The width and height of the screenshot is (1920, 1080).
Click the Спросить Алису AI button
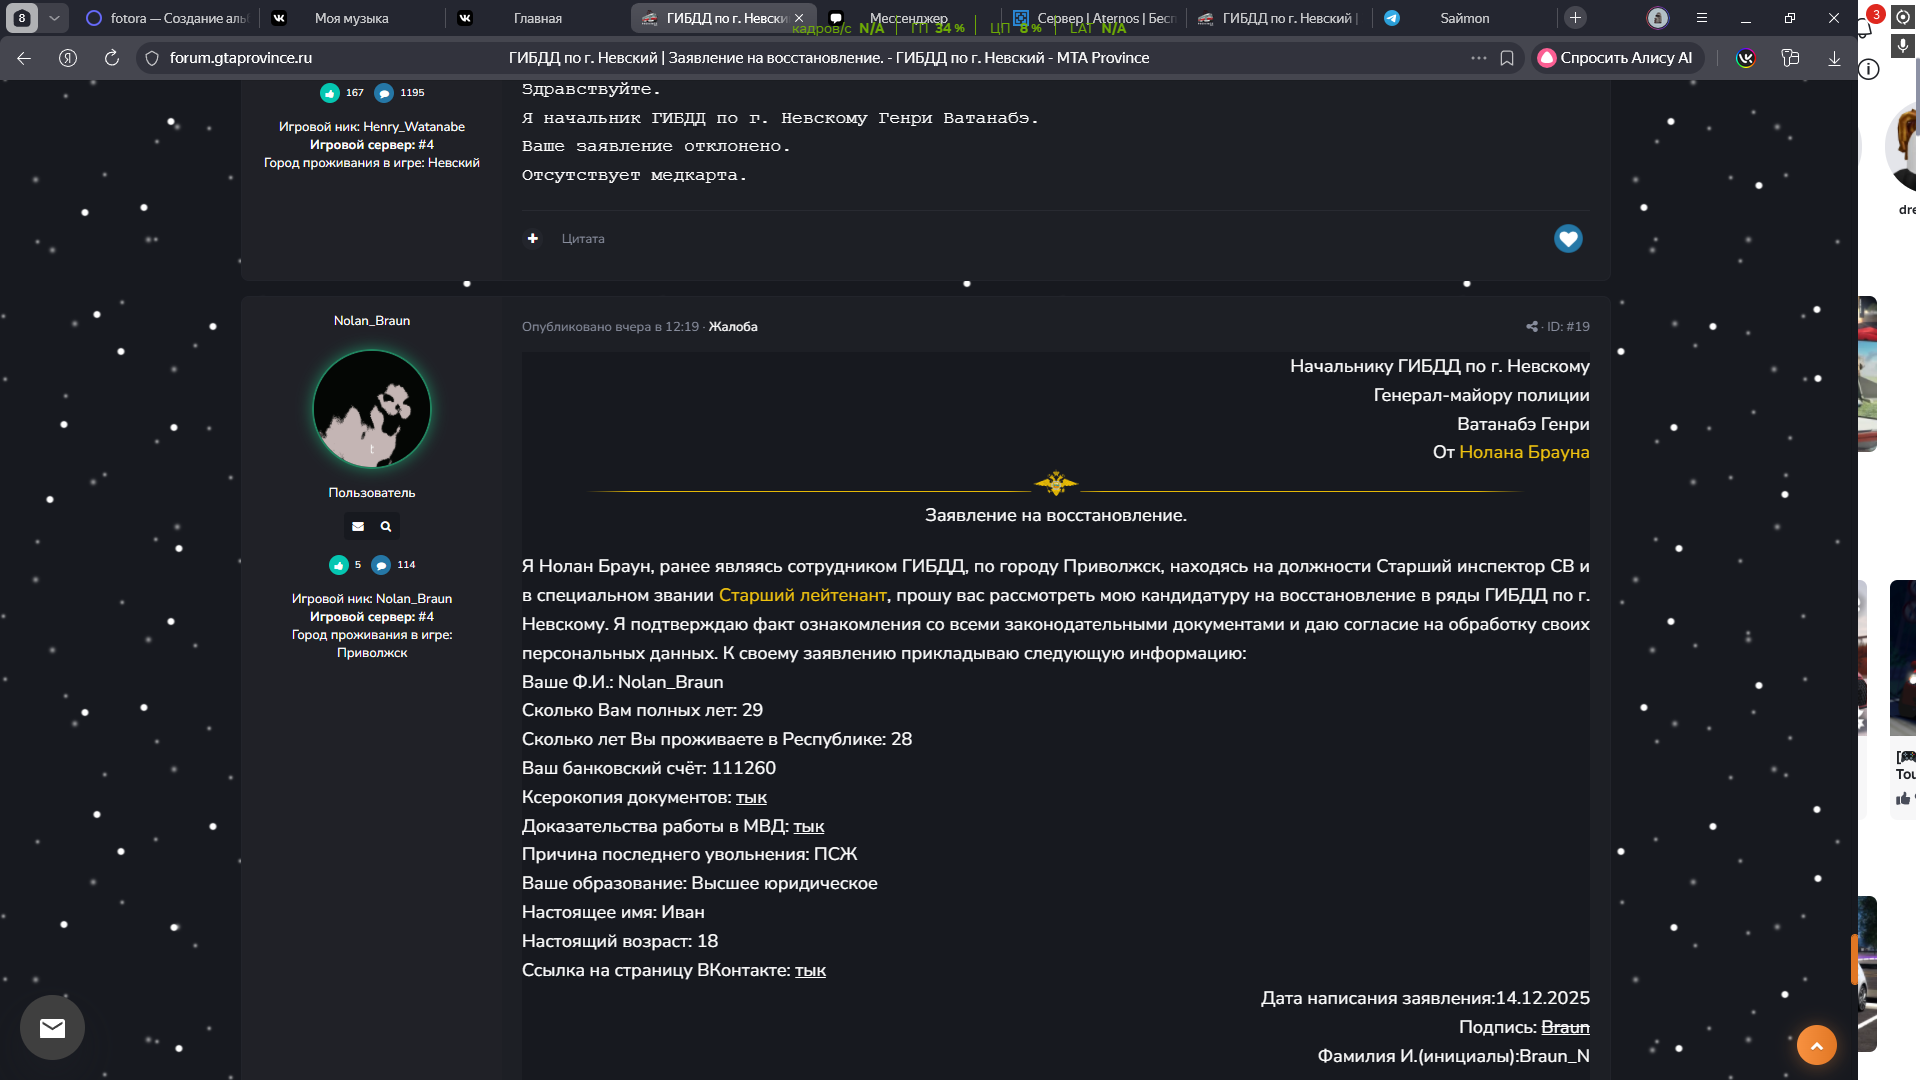pos(1615,58)
